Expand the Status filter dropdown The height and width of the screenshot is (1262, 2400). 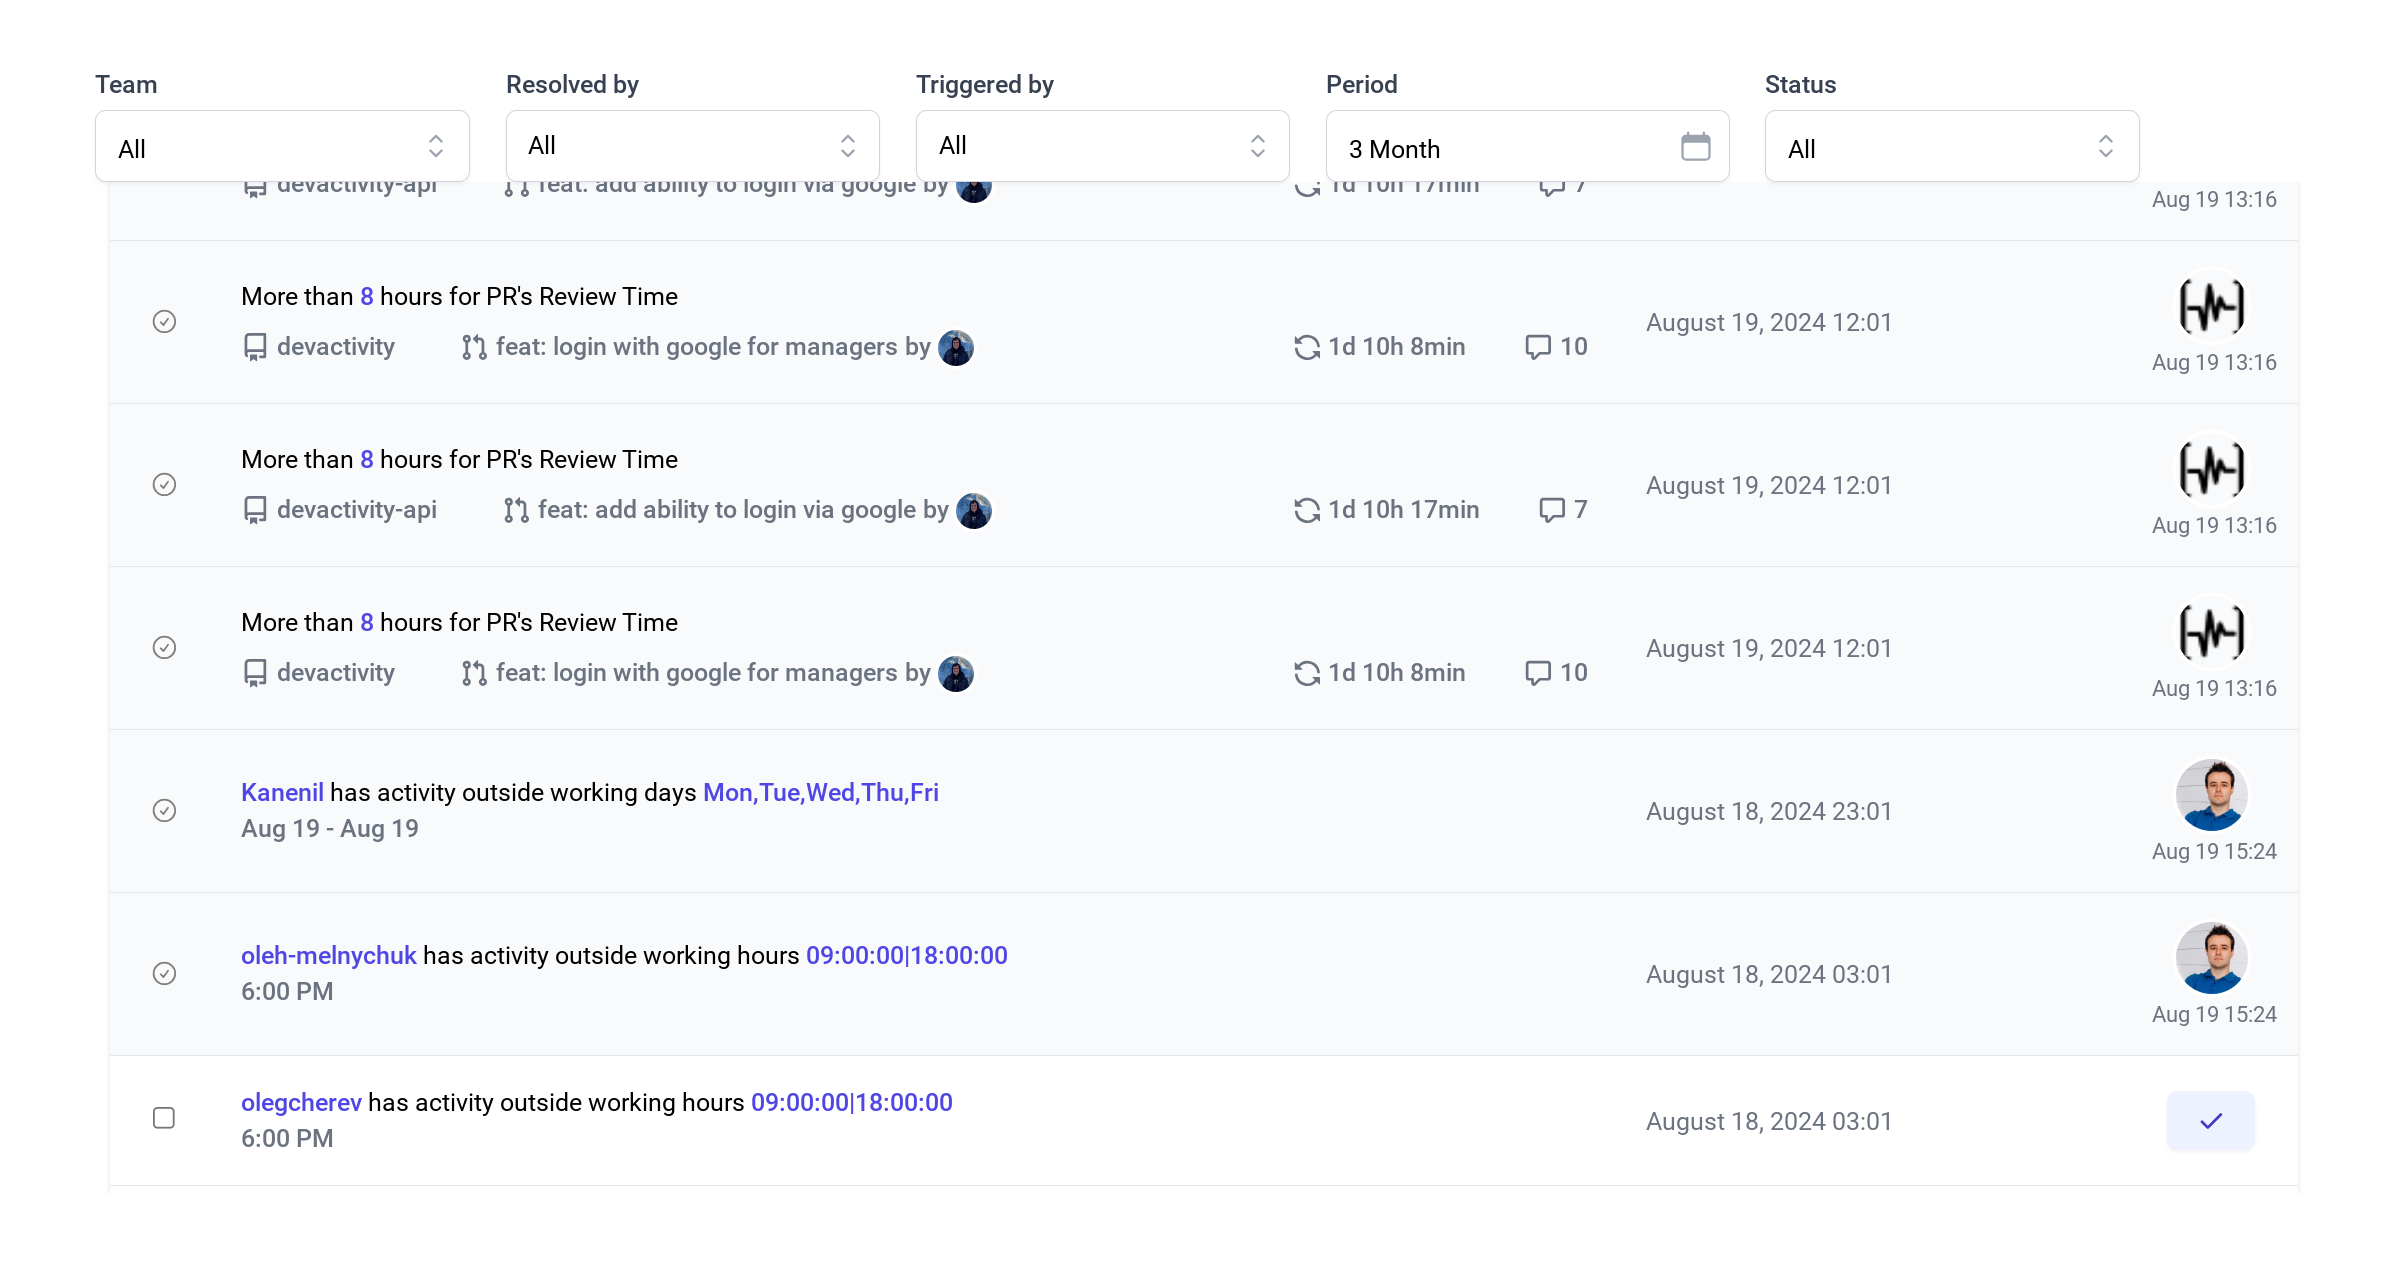coord(1951,146)
